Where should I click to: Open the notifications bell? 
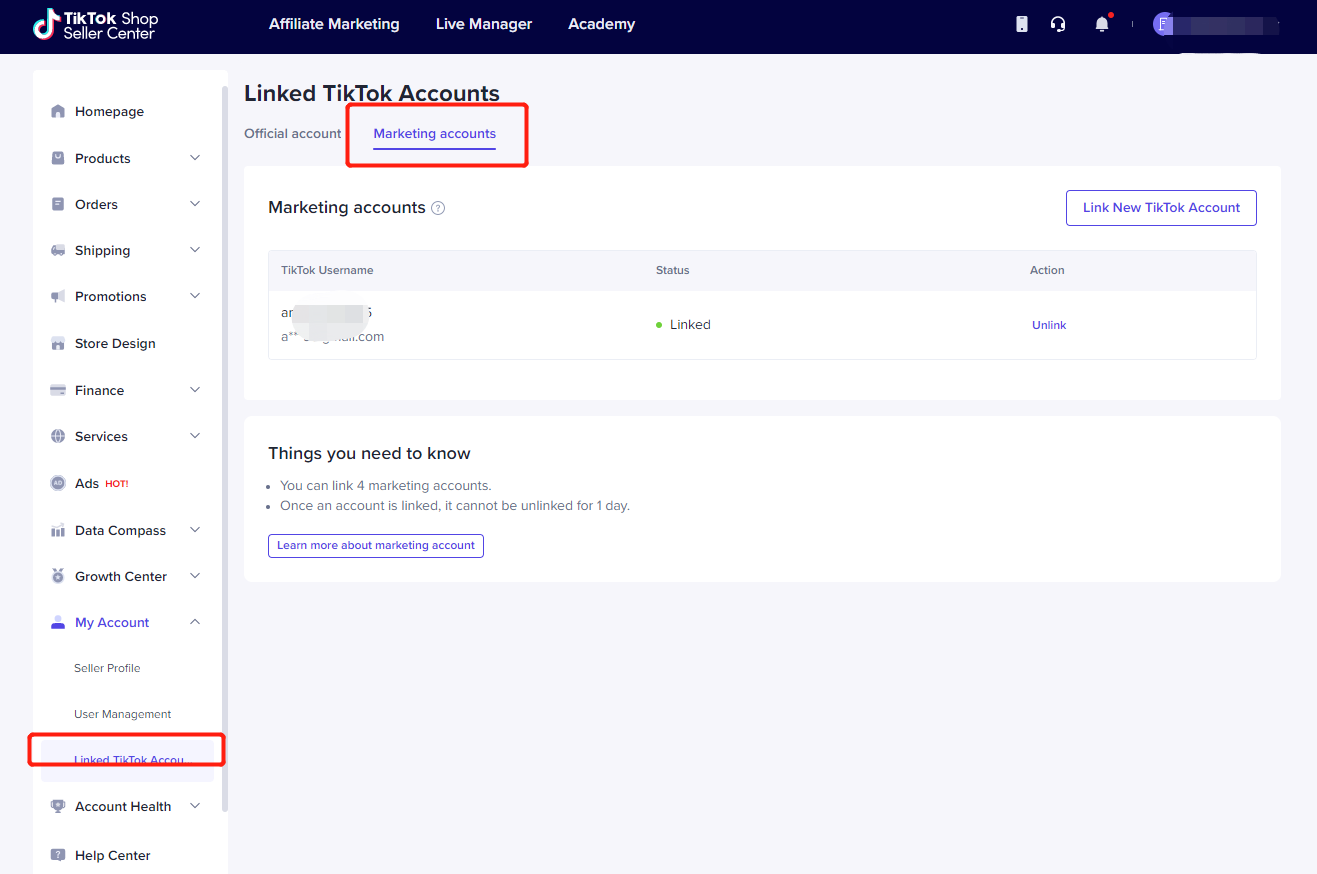point(1102,24)
